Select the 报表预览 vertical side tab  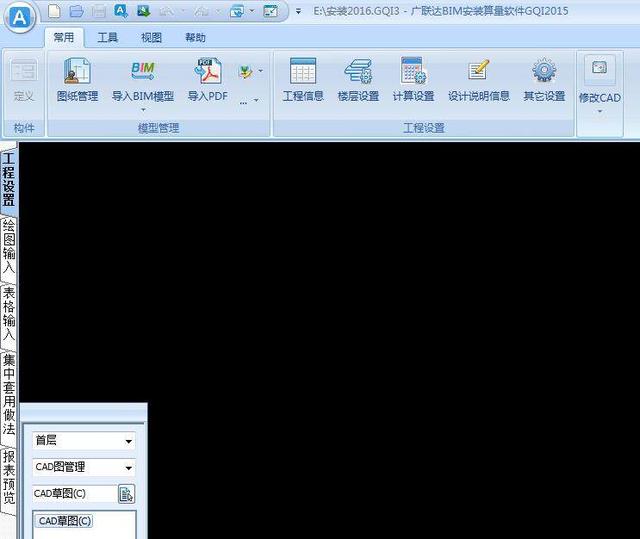(x=9, y=477)
